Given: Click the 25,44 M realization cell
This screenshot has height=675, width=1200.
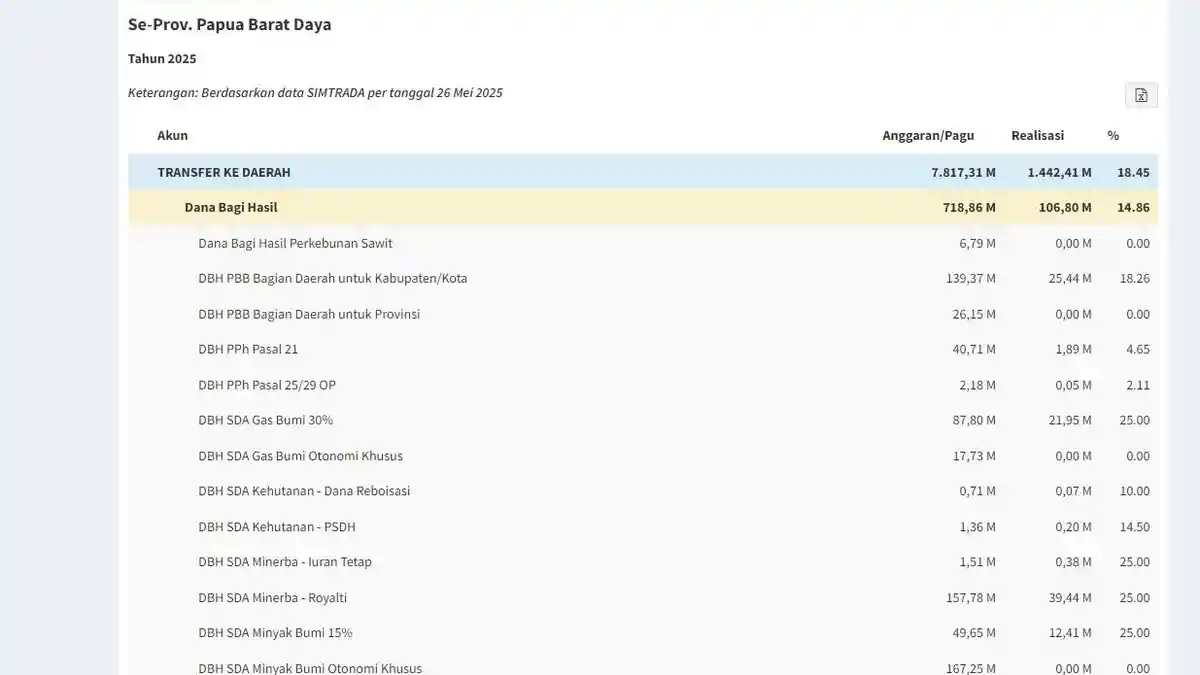Looking at the screenshot, I should click(1070, 278).
